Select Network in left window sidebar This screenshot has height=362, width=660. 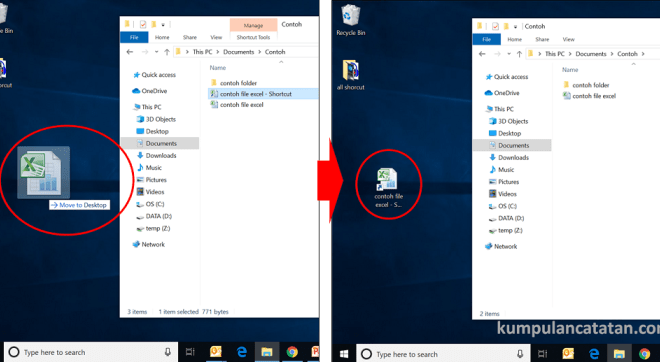tap(149, 245)
